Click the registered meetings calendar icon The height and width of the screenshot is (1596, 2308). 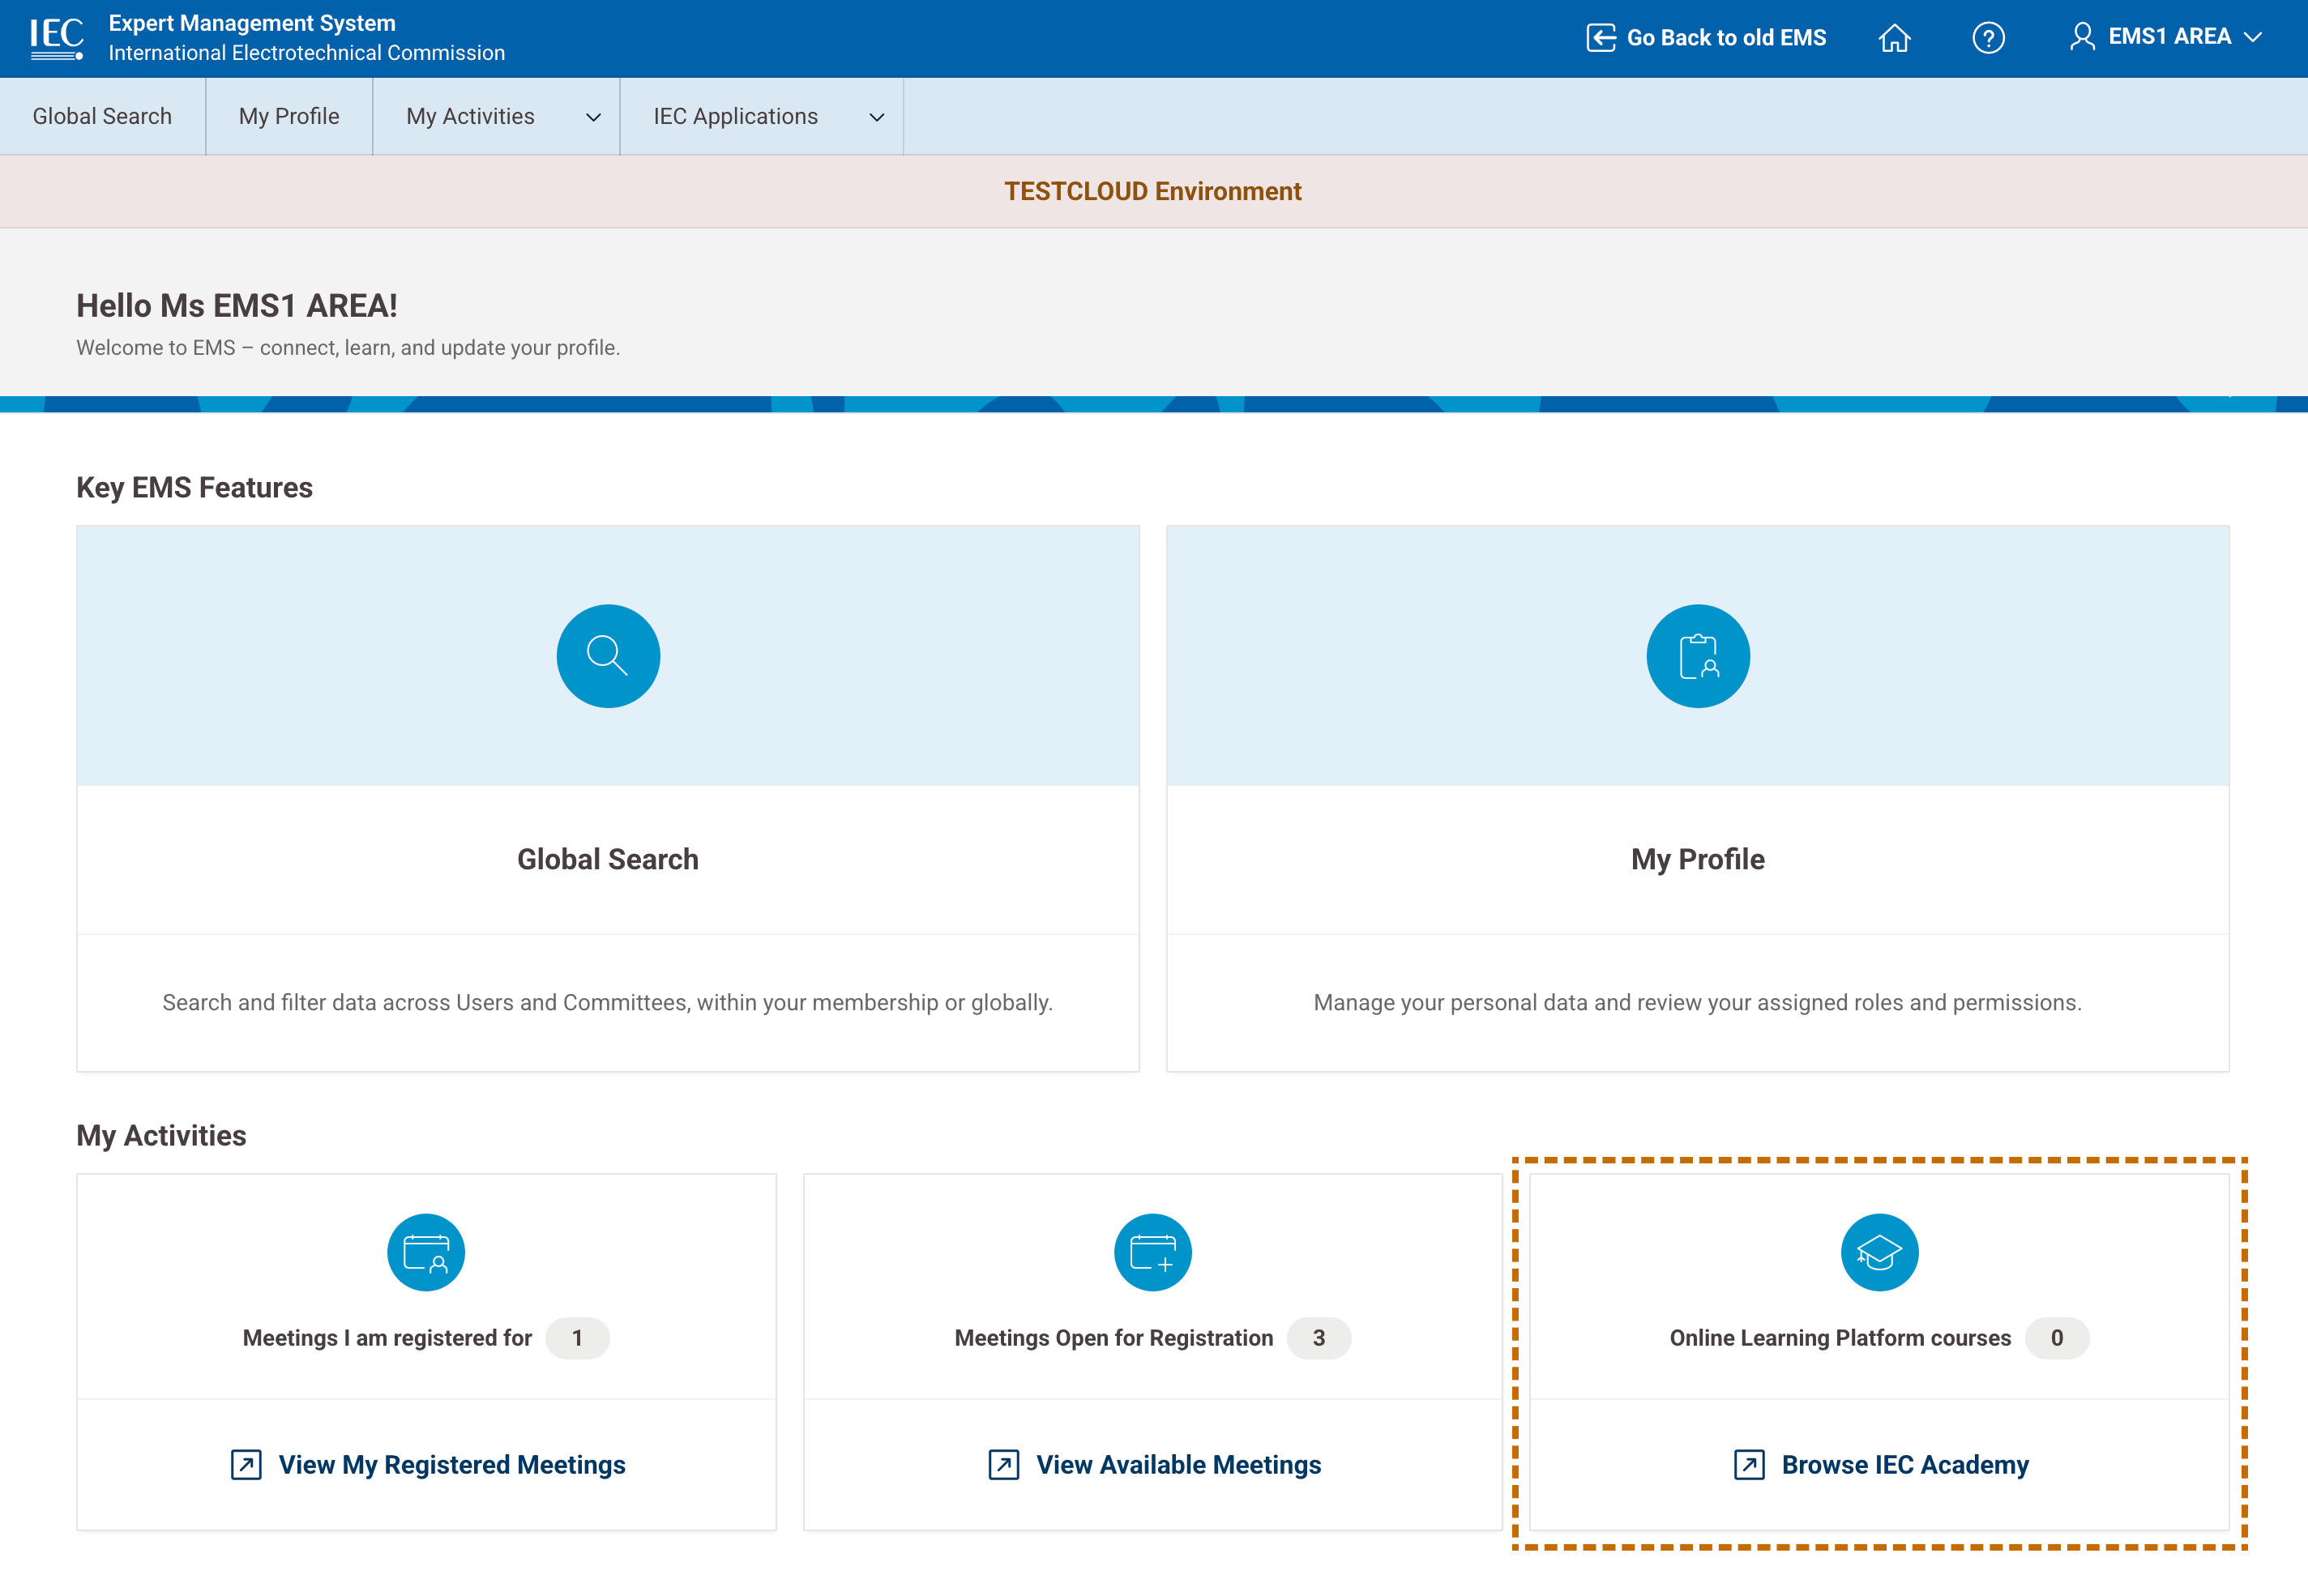point(426,1252)
